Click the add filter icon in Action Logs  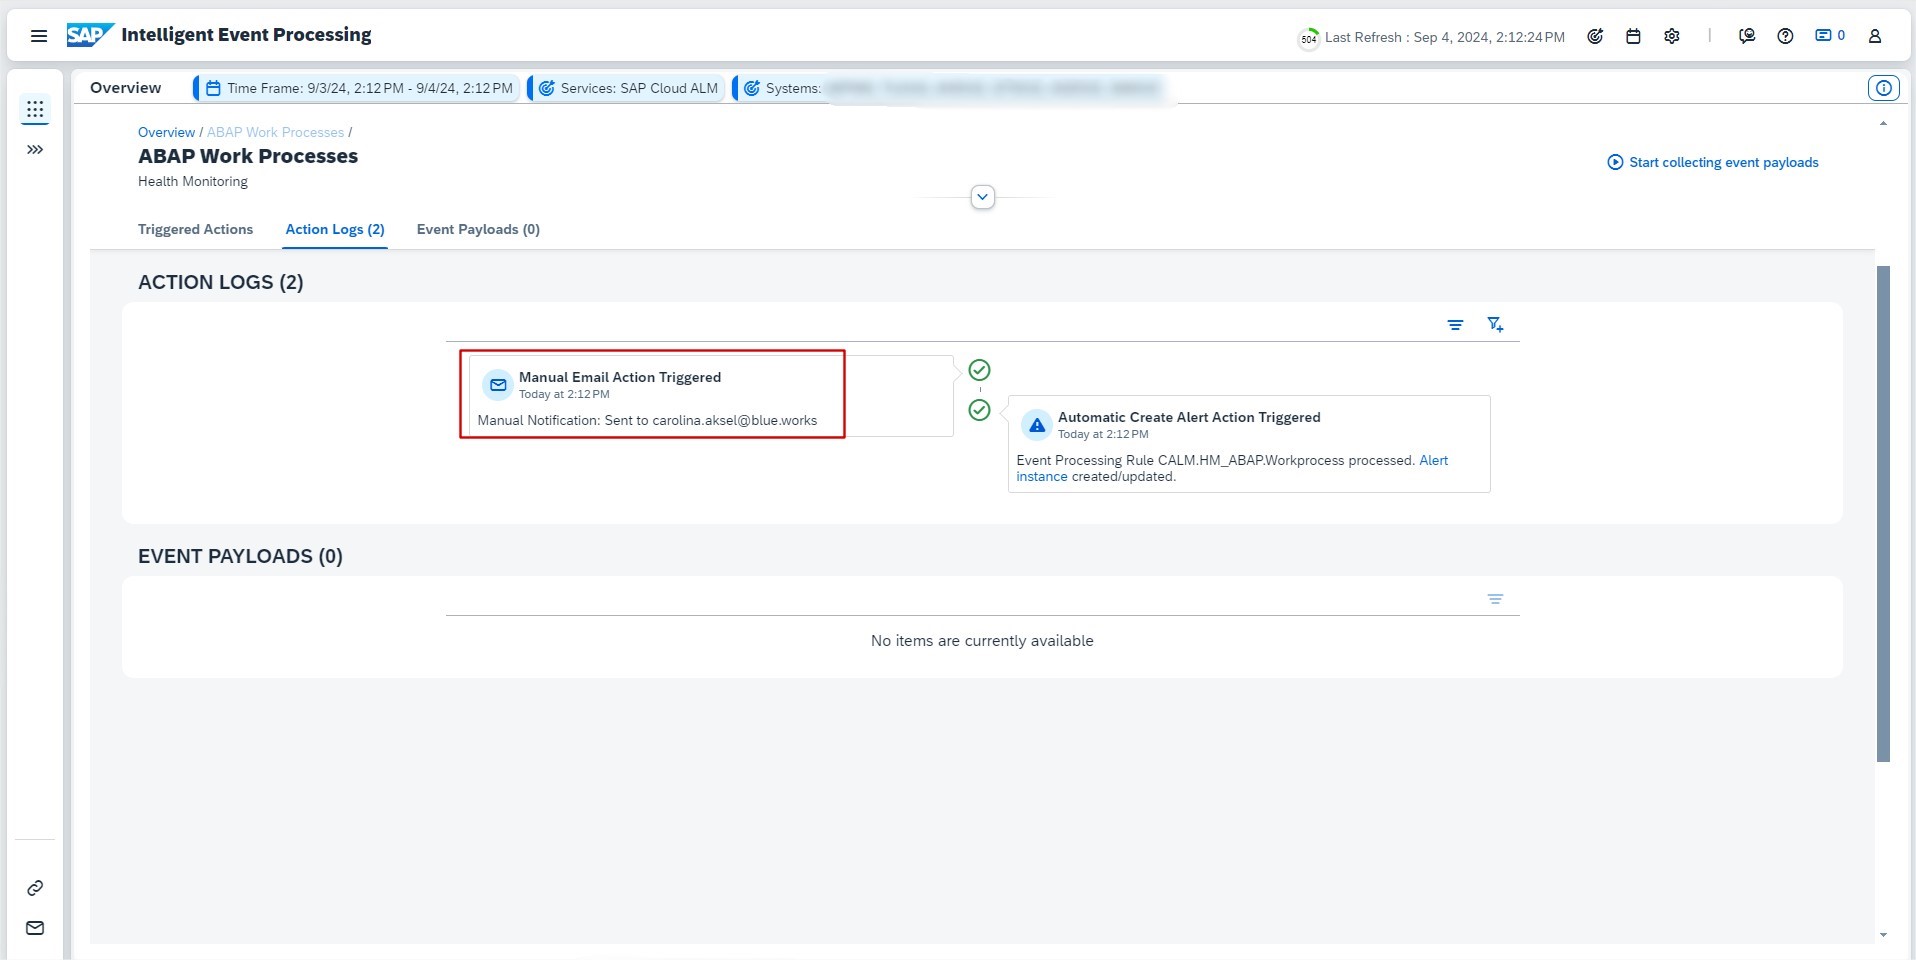tap(1495, 325)
